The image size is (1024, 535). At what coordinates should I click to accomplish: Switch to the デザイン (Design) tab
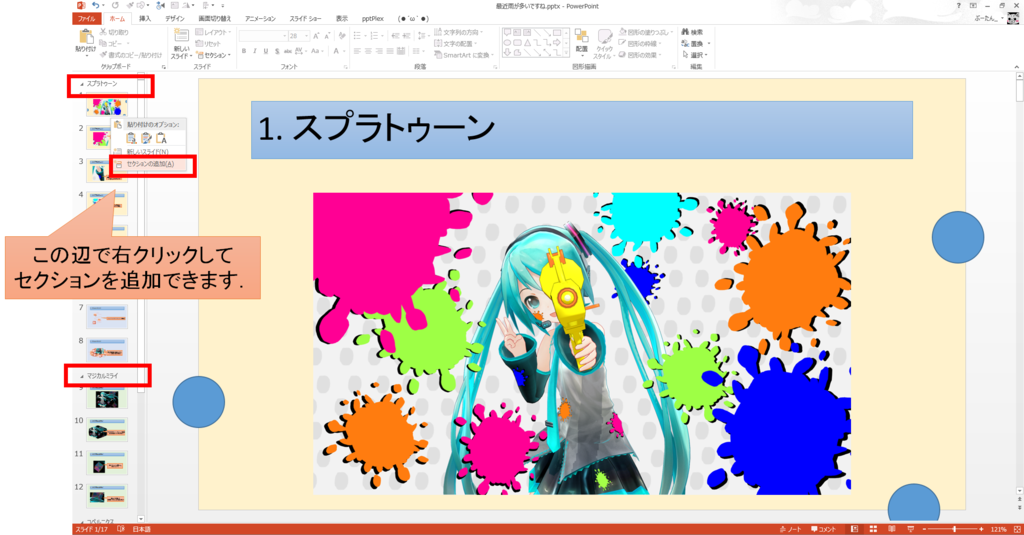174,19
